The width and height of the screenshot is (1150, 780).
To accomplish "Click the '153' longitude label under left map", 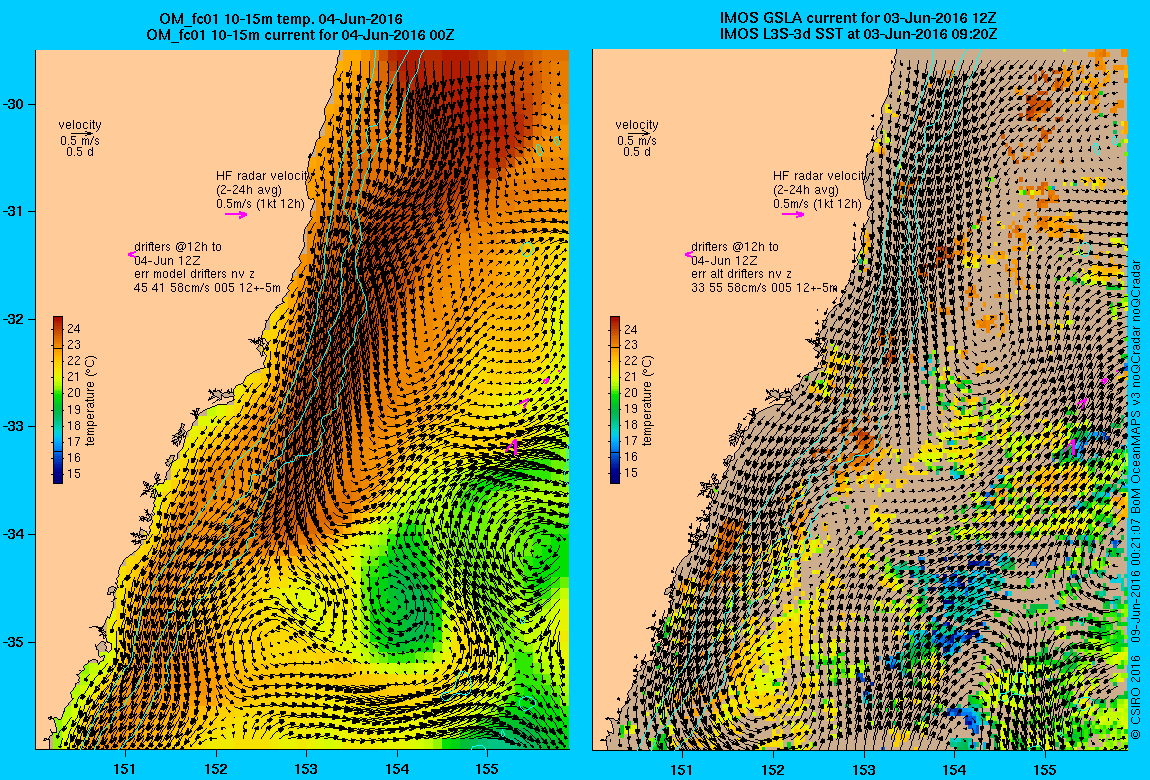I will click(306, 769).
